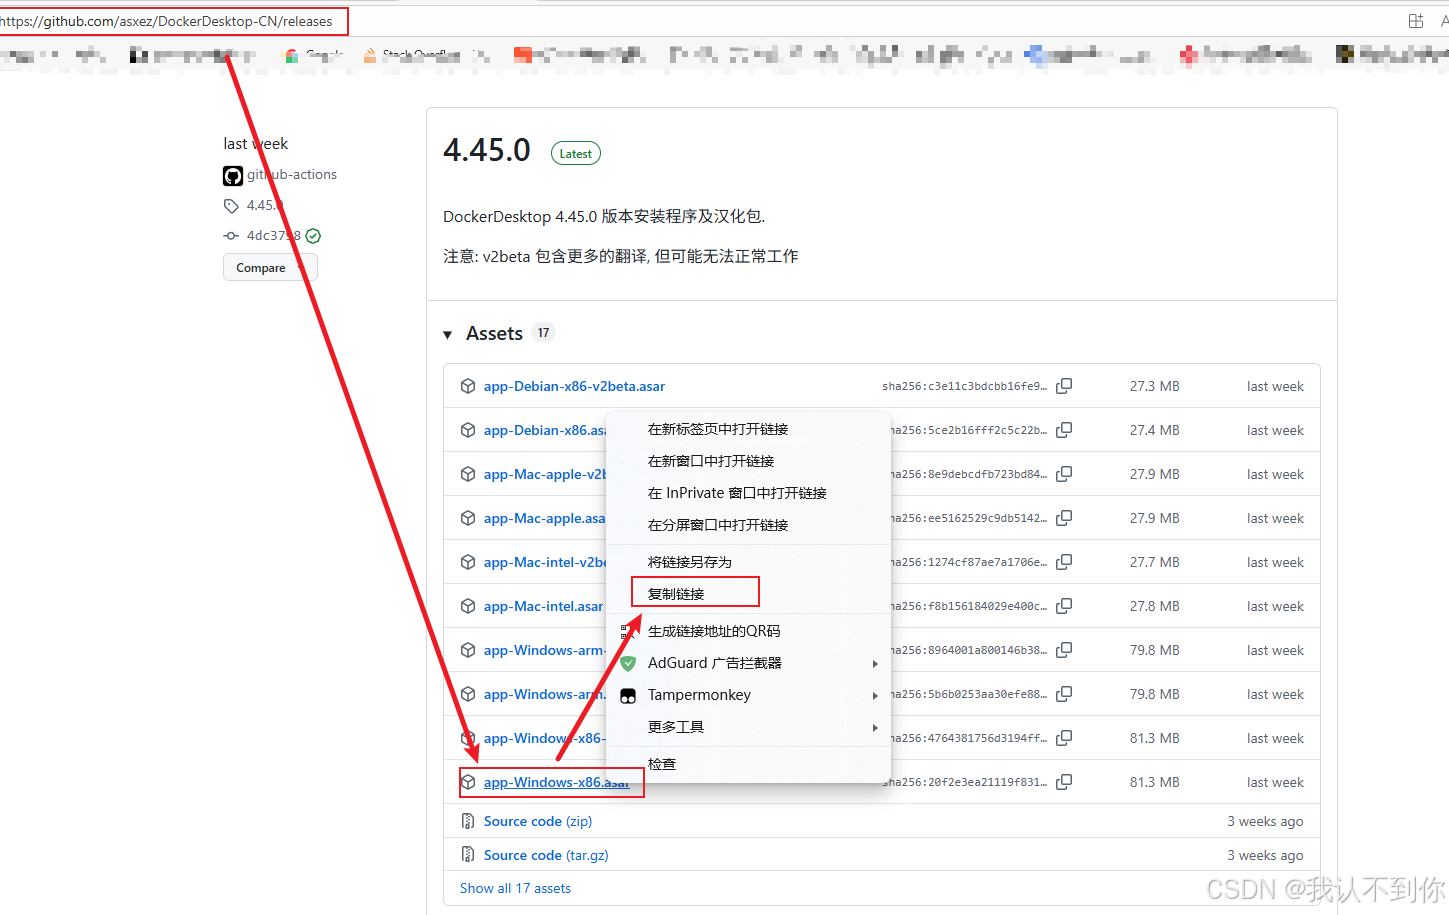Click package icon beside app-Mac-intel.asar
The image size is (1449, 915).
[468, 606]
